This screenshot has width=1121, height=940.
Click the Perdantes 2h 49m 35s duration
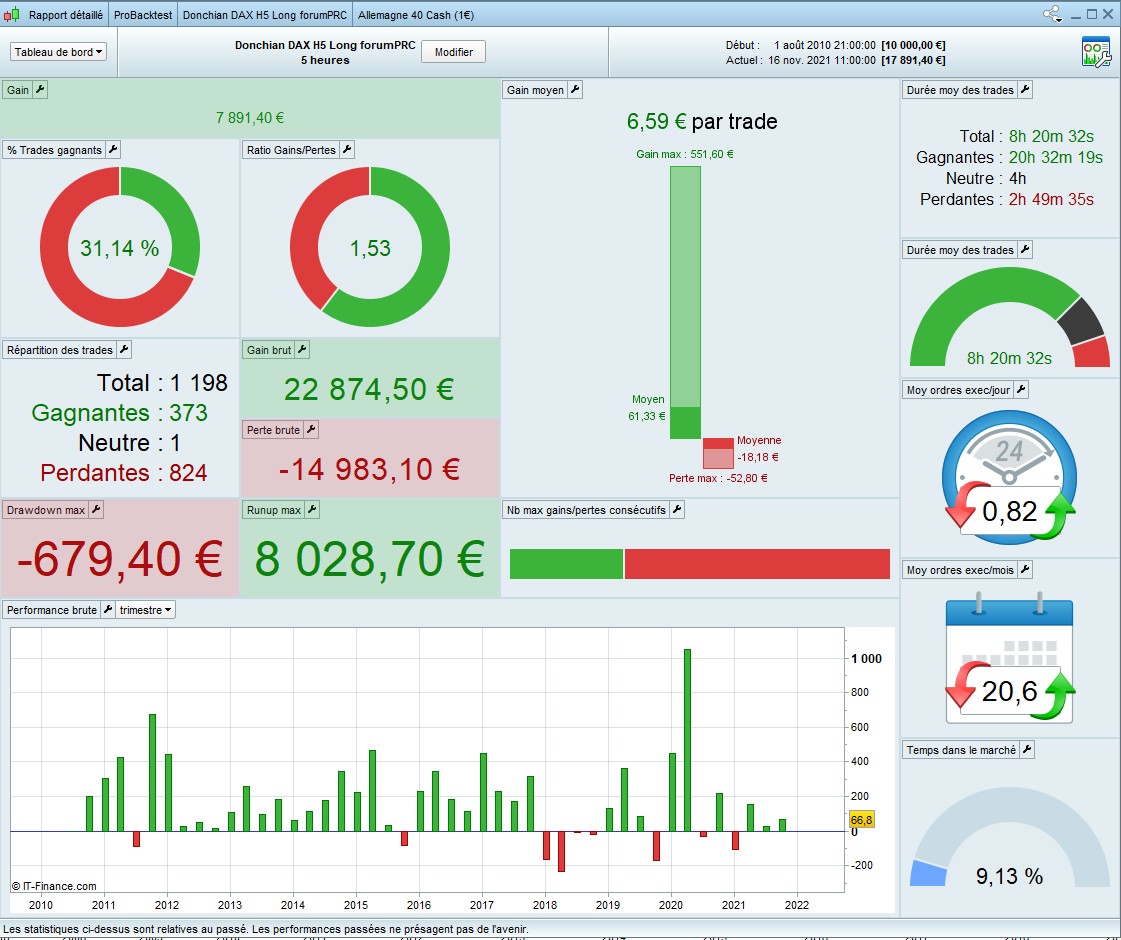point(1007,199)
